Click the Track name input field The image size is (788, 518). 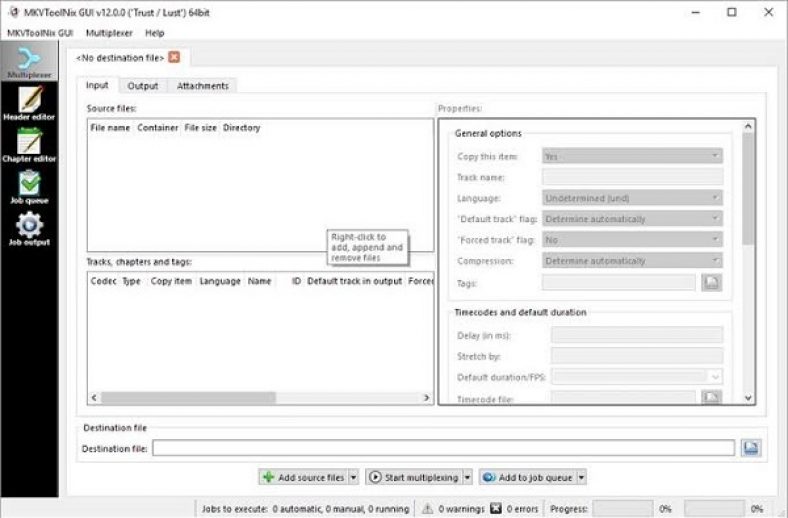click(x=632, y=177)
